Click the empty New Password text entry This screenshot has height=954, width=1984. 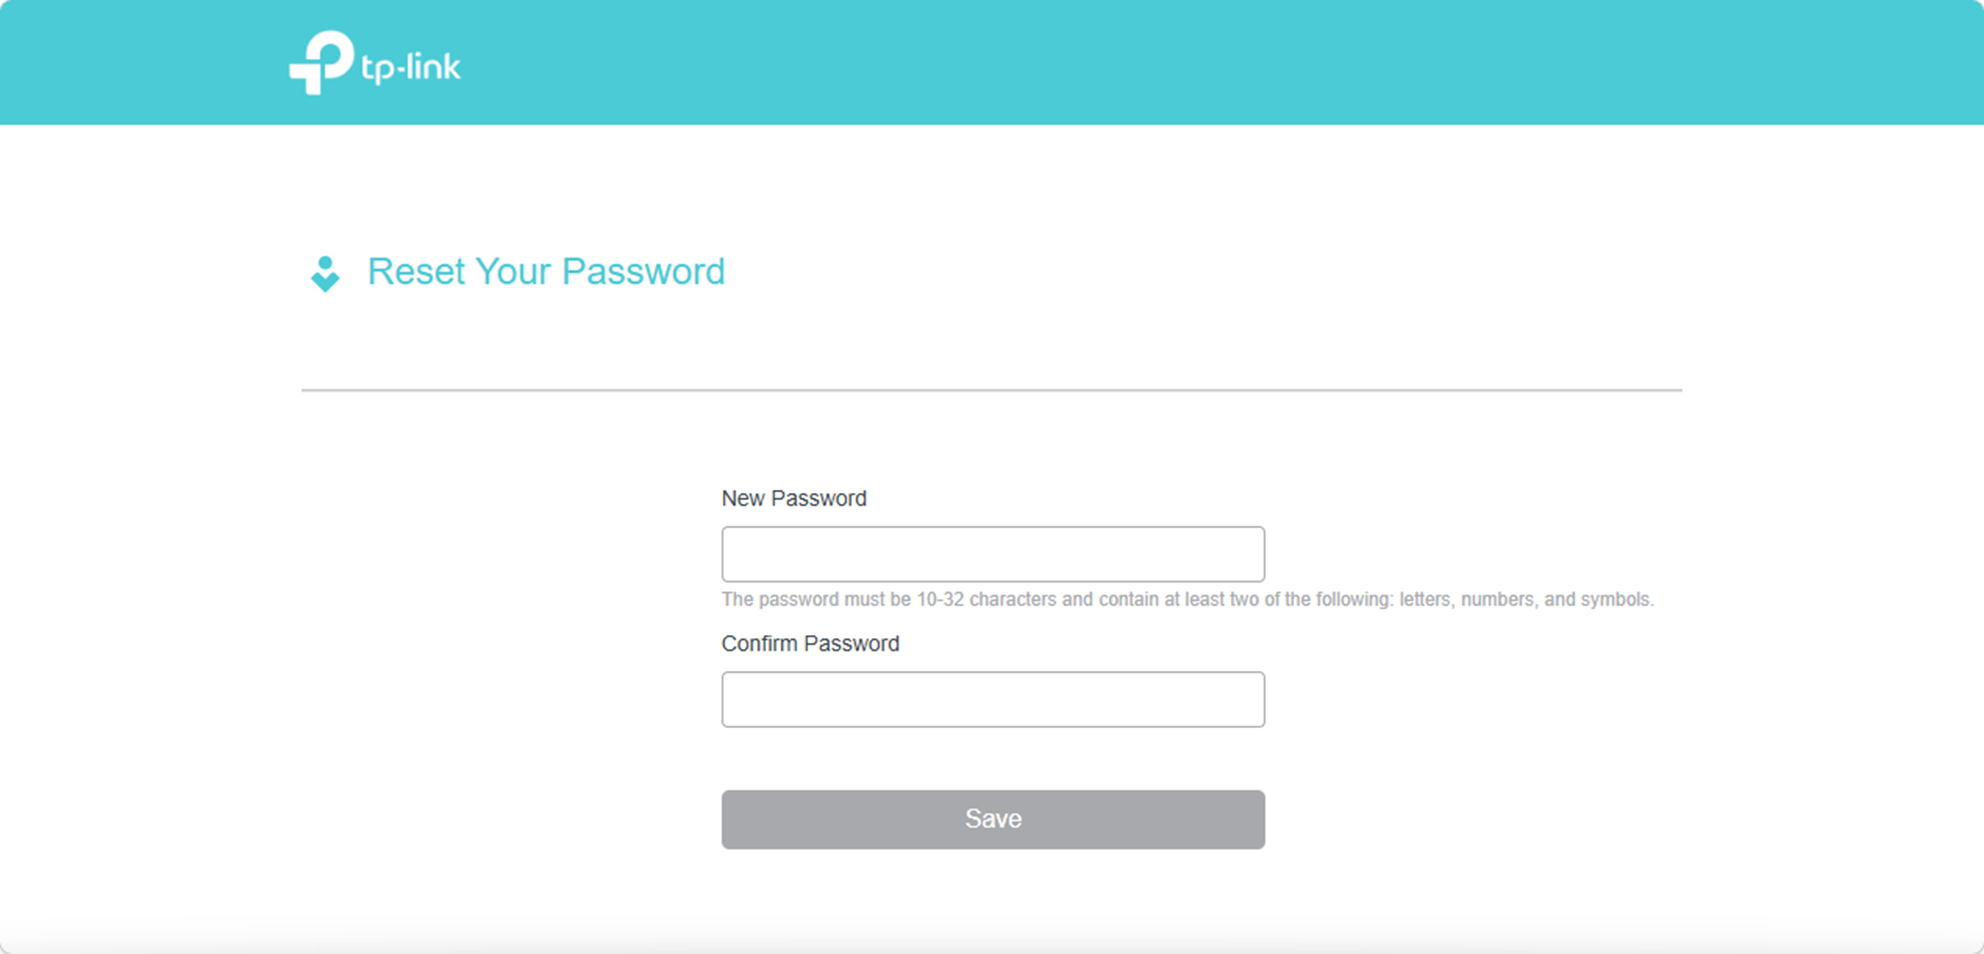[x=992, y=553]
